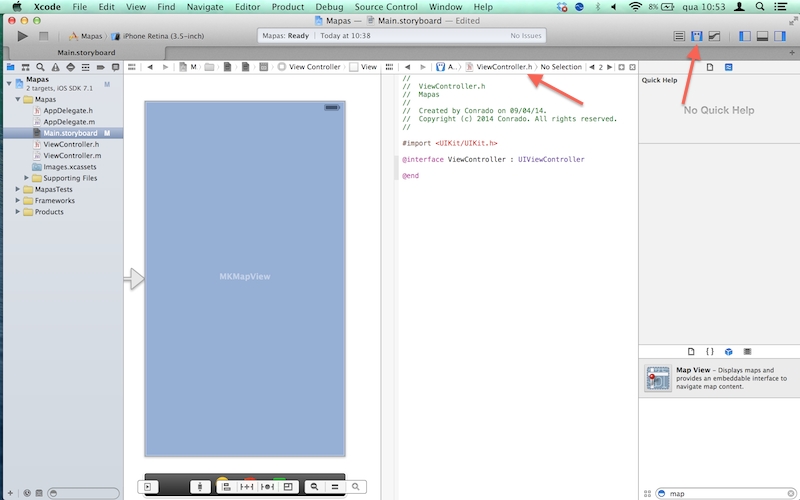This screenshot has height=500, width=800.
Task: Run the Mapas project with the play button
Action: tap(22, 36)
